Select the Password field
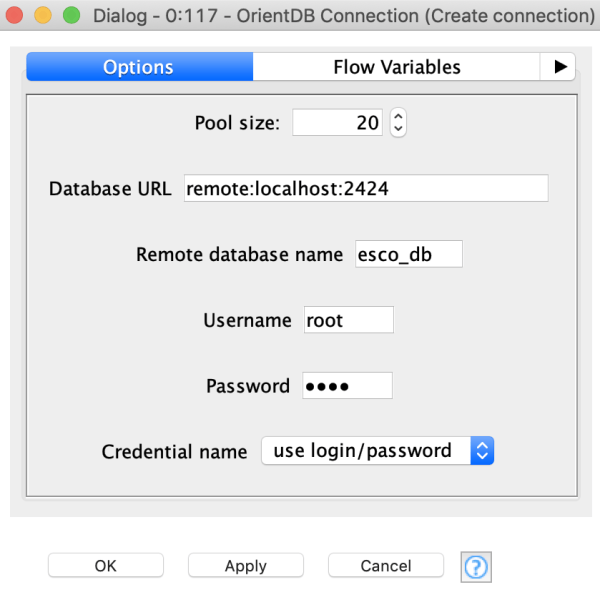600x600 pixels. tap(347, 386)
